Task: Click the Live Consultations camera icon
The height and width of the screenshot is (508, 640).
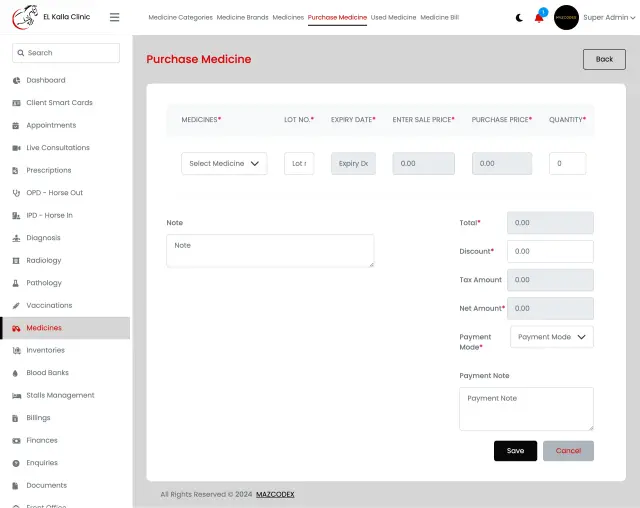Action: 16,148
